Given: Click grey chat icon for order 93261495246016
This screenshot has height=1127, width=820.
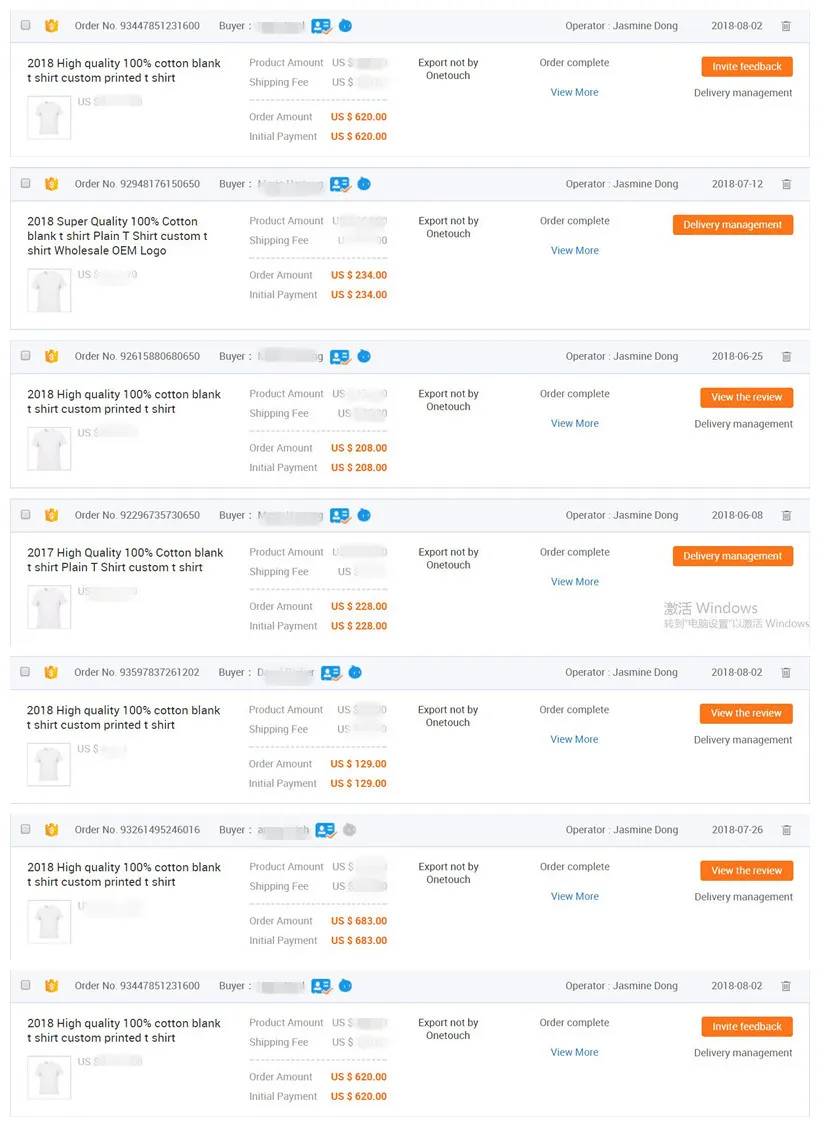Looking at the screenshot, I should pyautogui.click(x=349, y=829).
